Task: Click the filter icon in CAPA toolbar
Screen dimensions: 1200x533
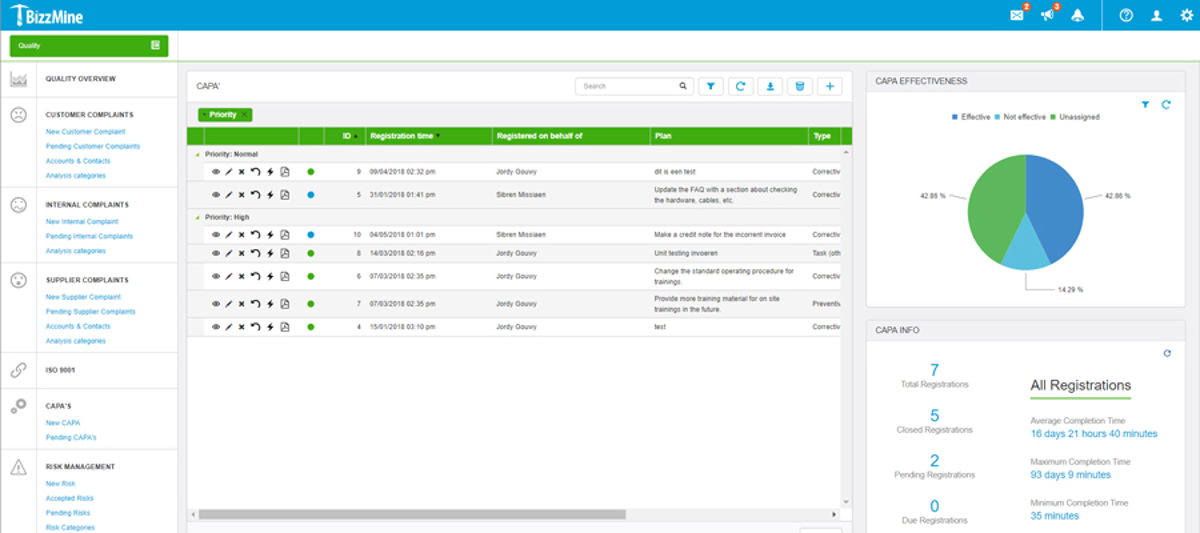Action: tap(710, 87)
